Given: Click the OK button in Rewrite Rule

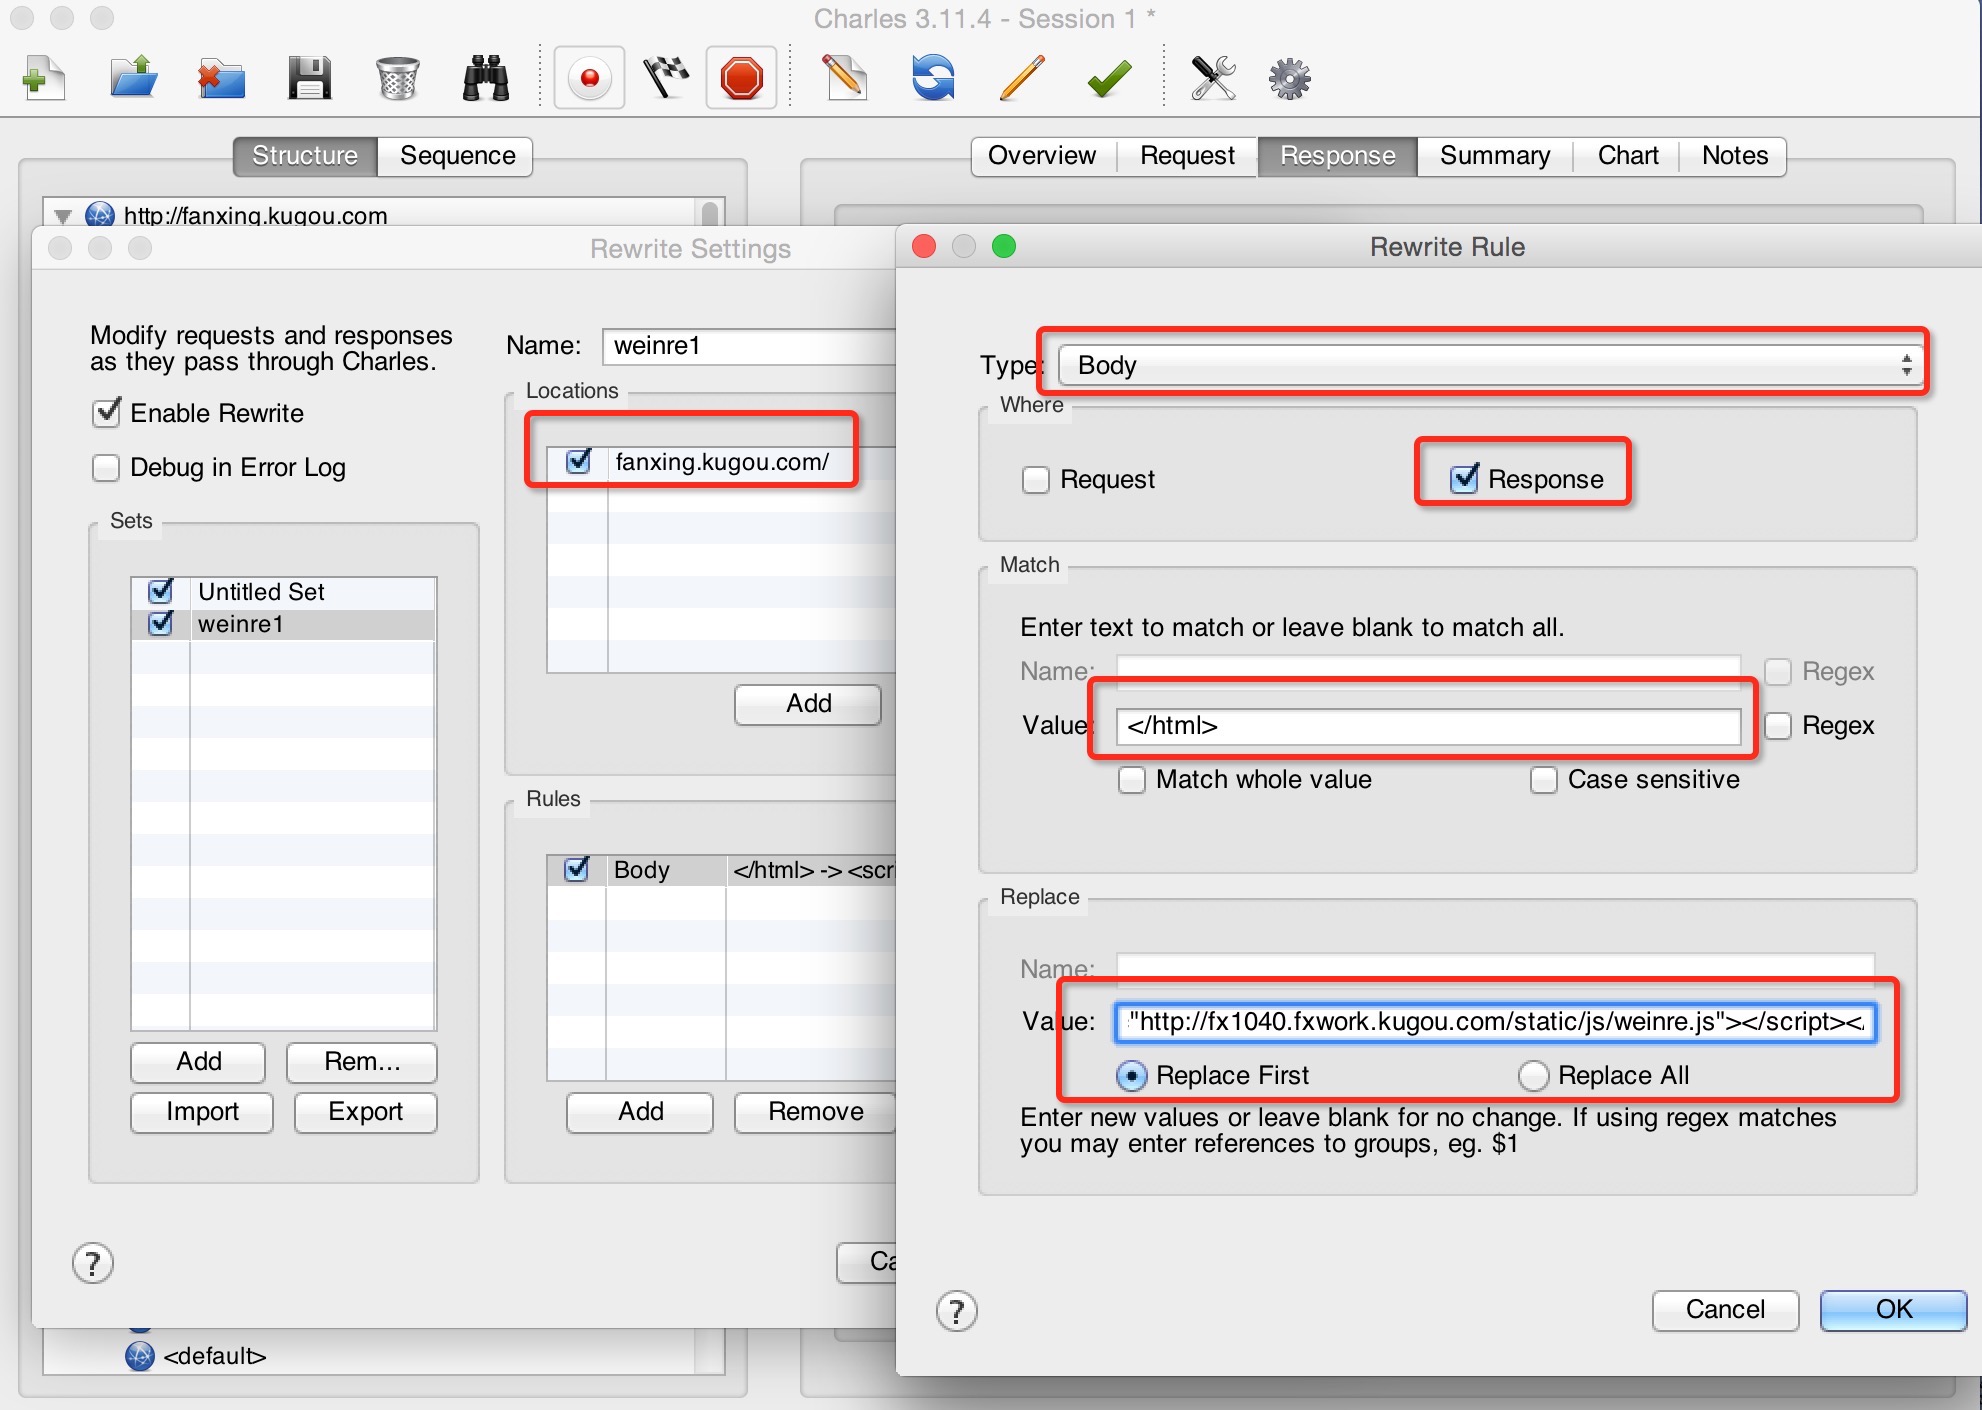Looking at the screenshot, I should (1892, 1310).
